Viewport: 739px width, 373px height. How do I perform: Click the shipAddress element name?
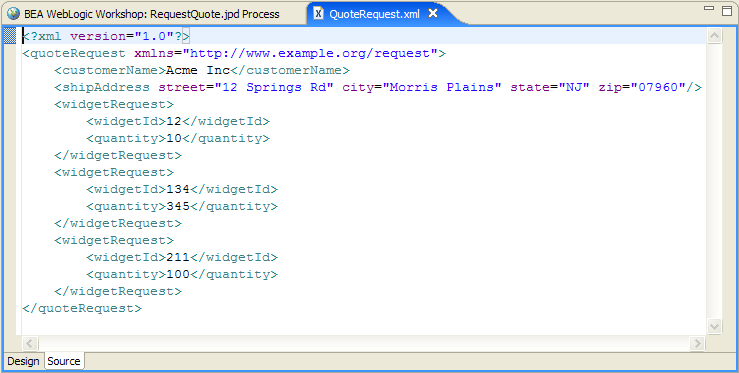106,87
